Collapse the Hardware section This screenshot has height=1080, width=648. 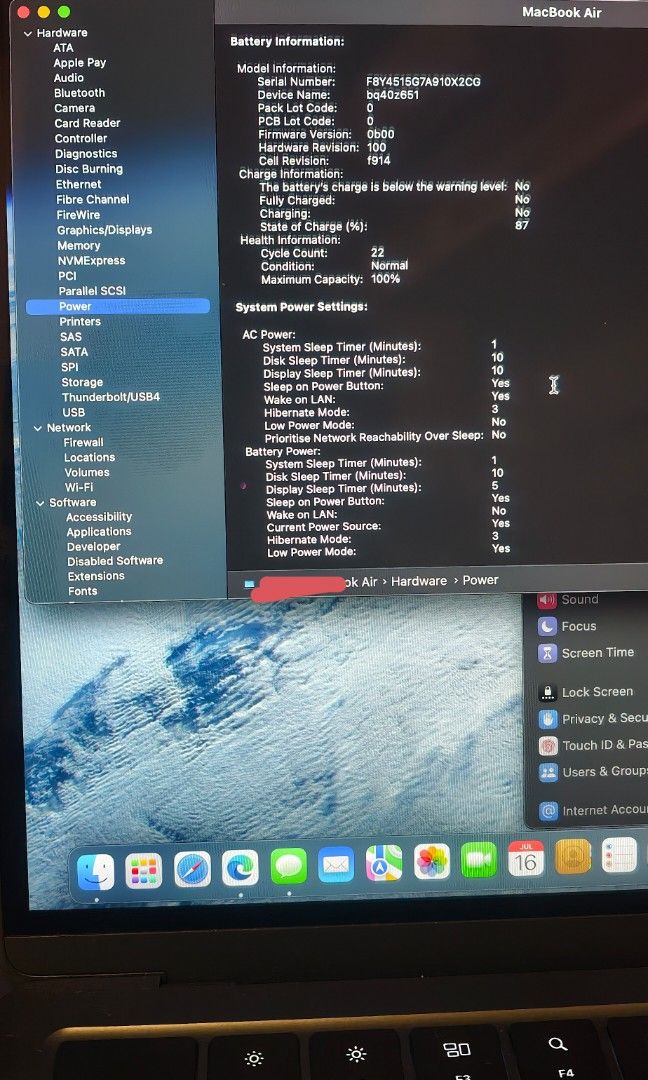click(x=28, y=33)
